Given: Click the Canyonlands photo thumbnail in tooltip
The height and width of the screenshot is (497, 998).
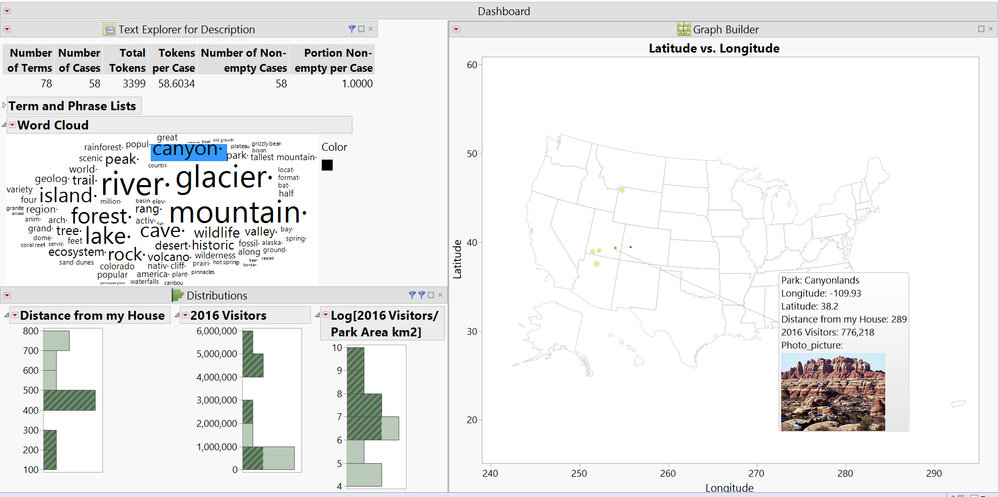Looking at the screenshot, I should [x=833, y=392].
